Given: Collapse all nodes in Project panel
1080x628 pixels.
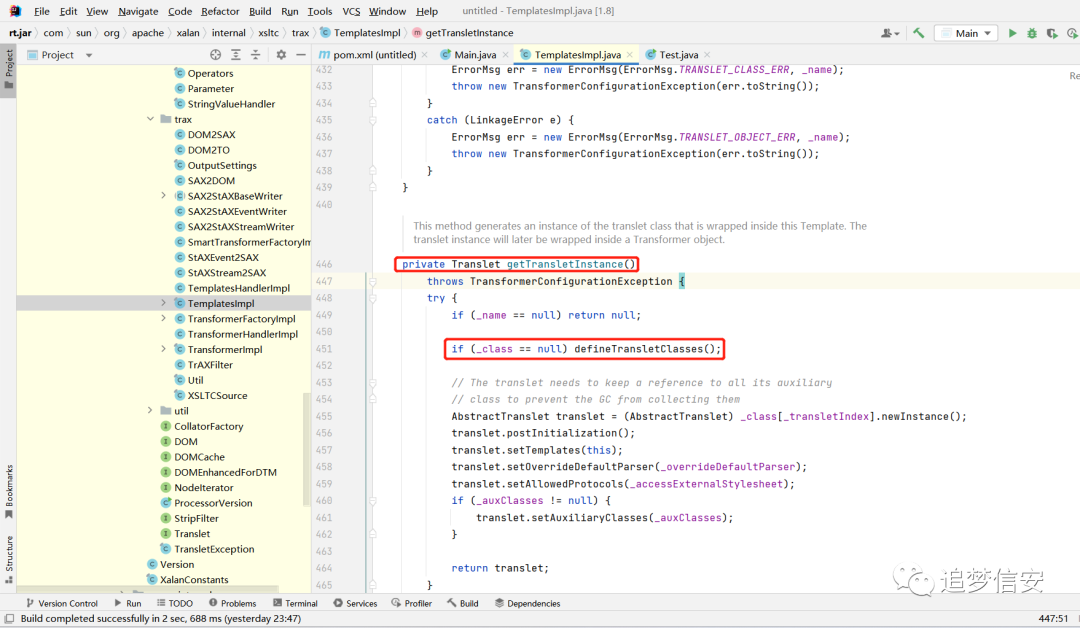Looking at the screenshot, I should tap(256, 54).
